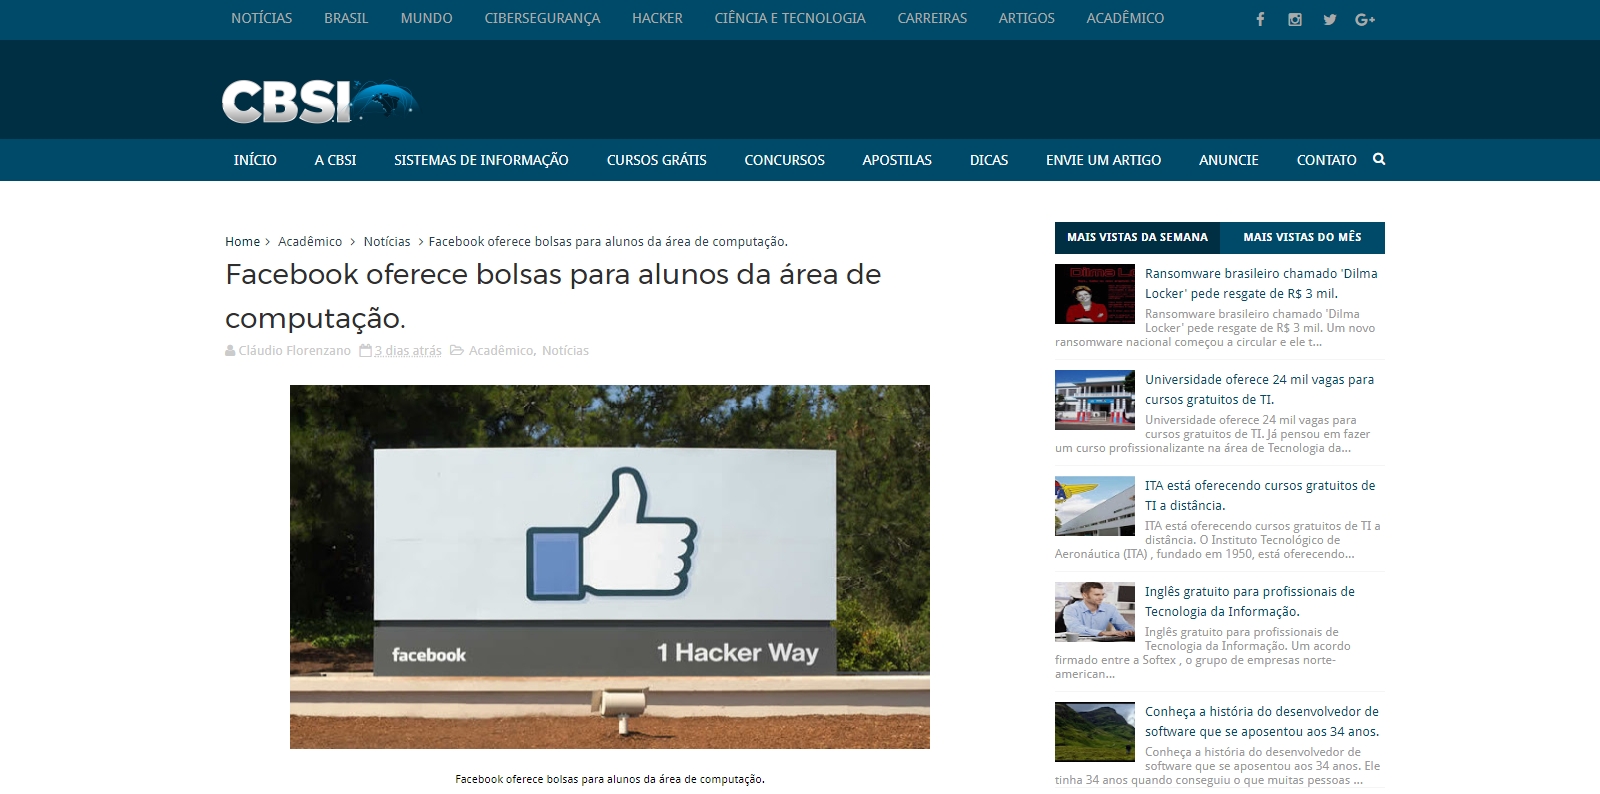Go to INÍCIO in main navigation

tap(255, 160)
